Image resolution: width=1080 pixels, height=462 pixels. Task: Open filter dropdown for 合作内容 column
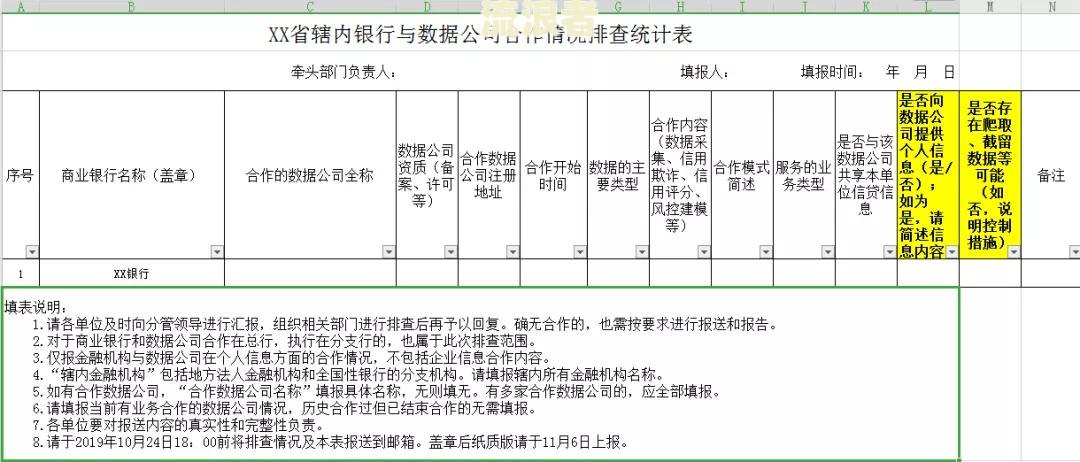(x=704, y=252)
